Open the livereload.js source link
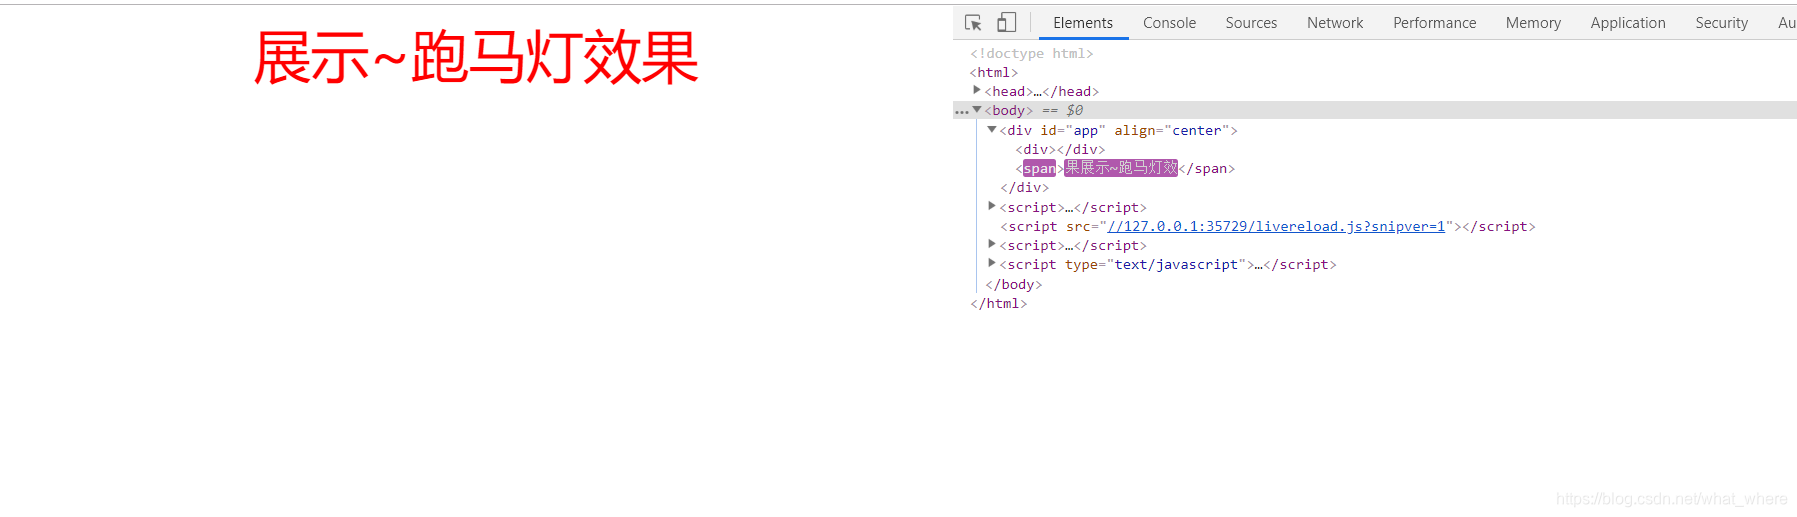The height and width of the screenshot is (517, 1797). [1276, 226]
